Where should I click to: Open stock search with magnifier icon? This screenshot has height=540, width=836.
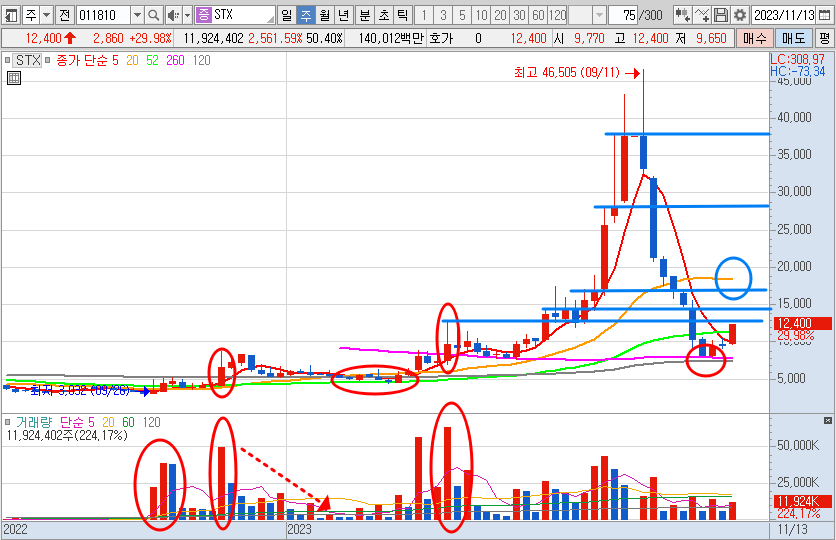(x=154, y=15)
